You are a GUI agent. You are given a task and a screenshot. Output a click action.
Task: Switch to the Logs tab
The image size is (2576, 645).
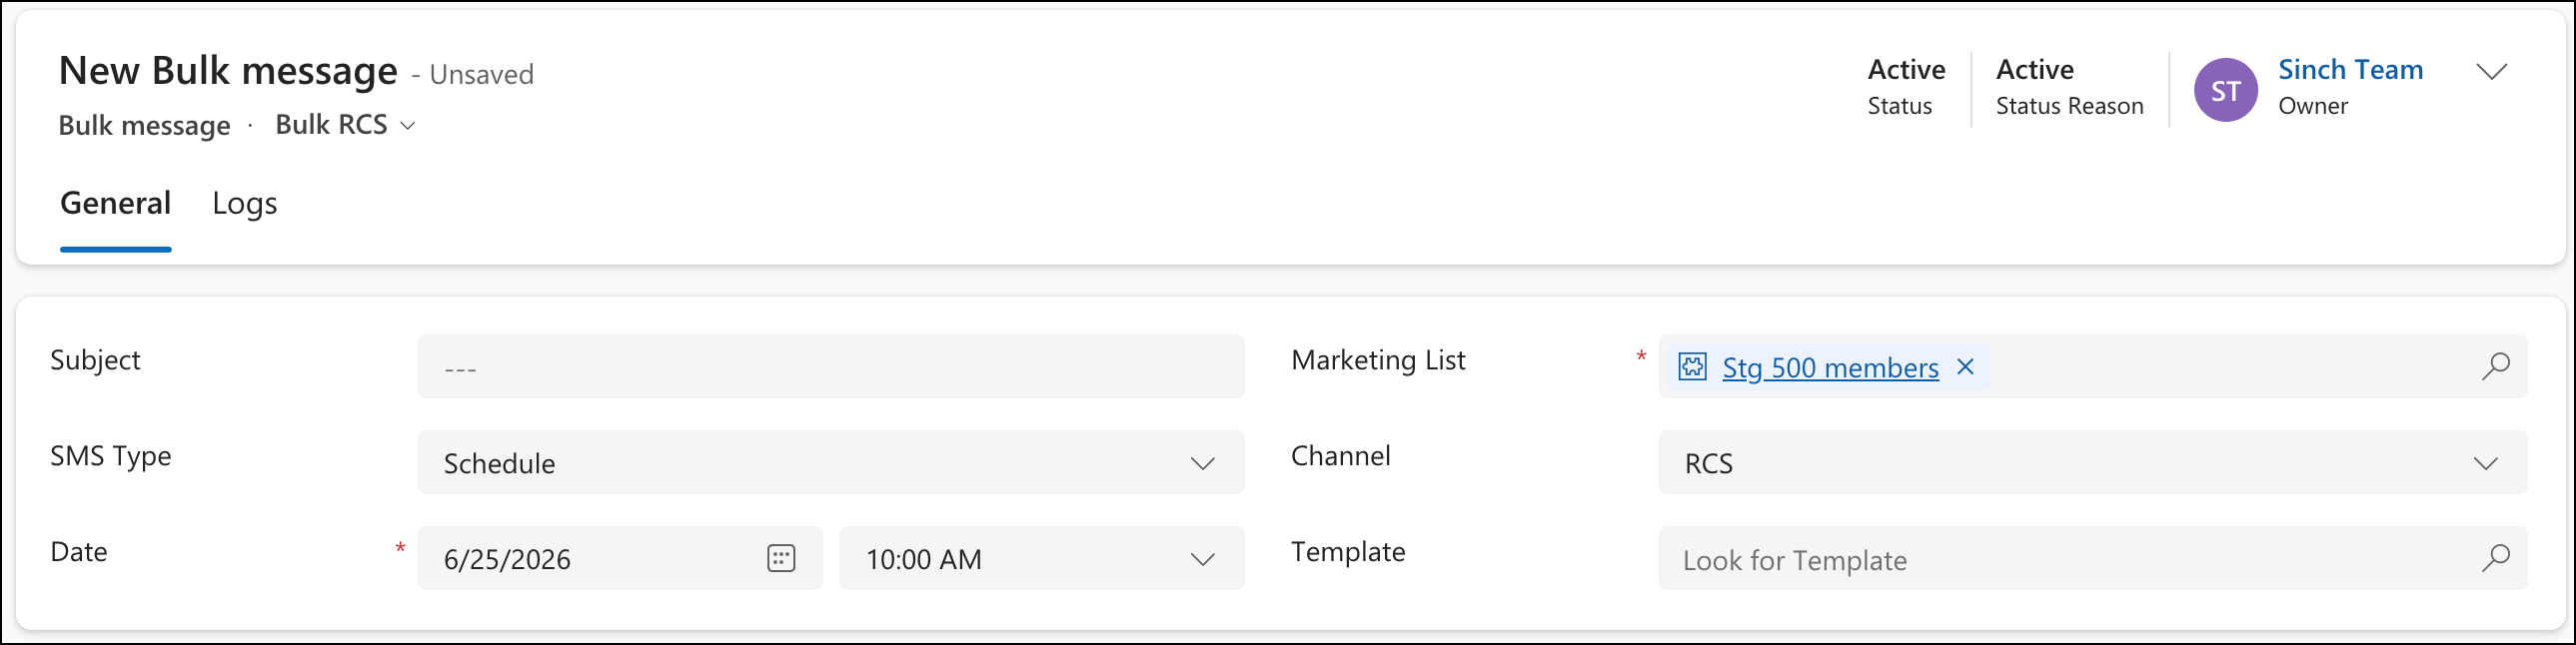tap(244, 203)
